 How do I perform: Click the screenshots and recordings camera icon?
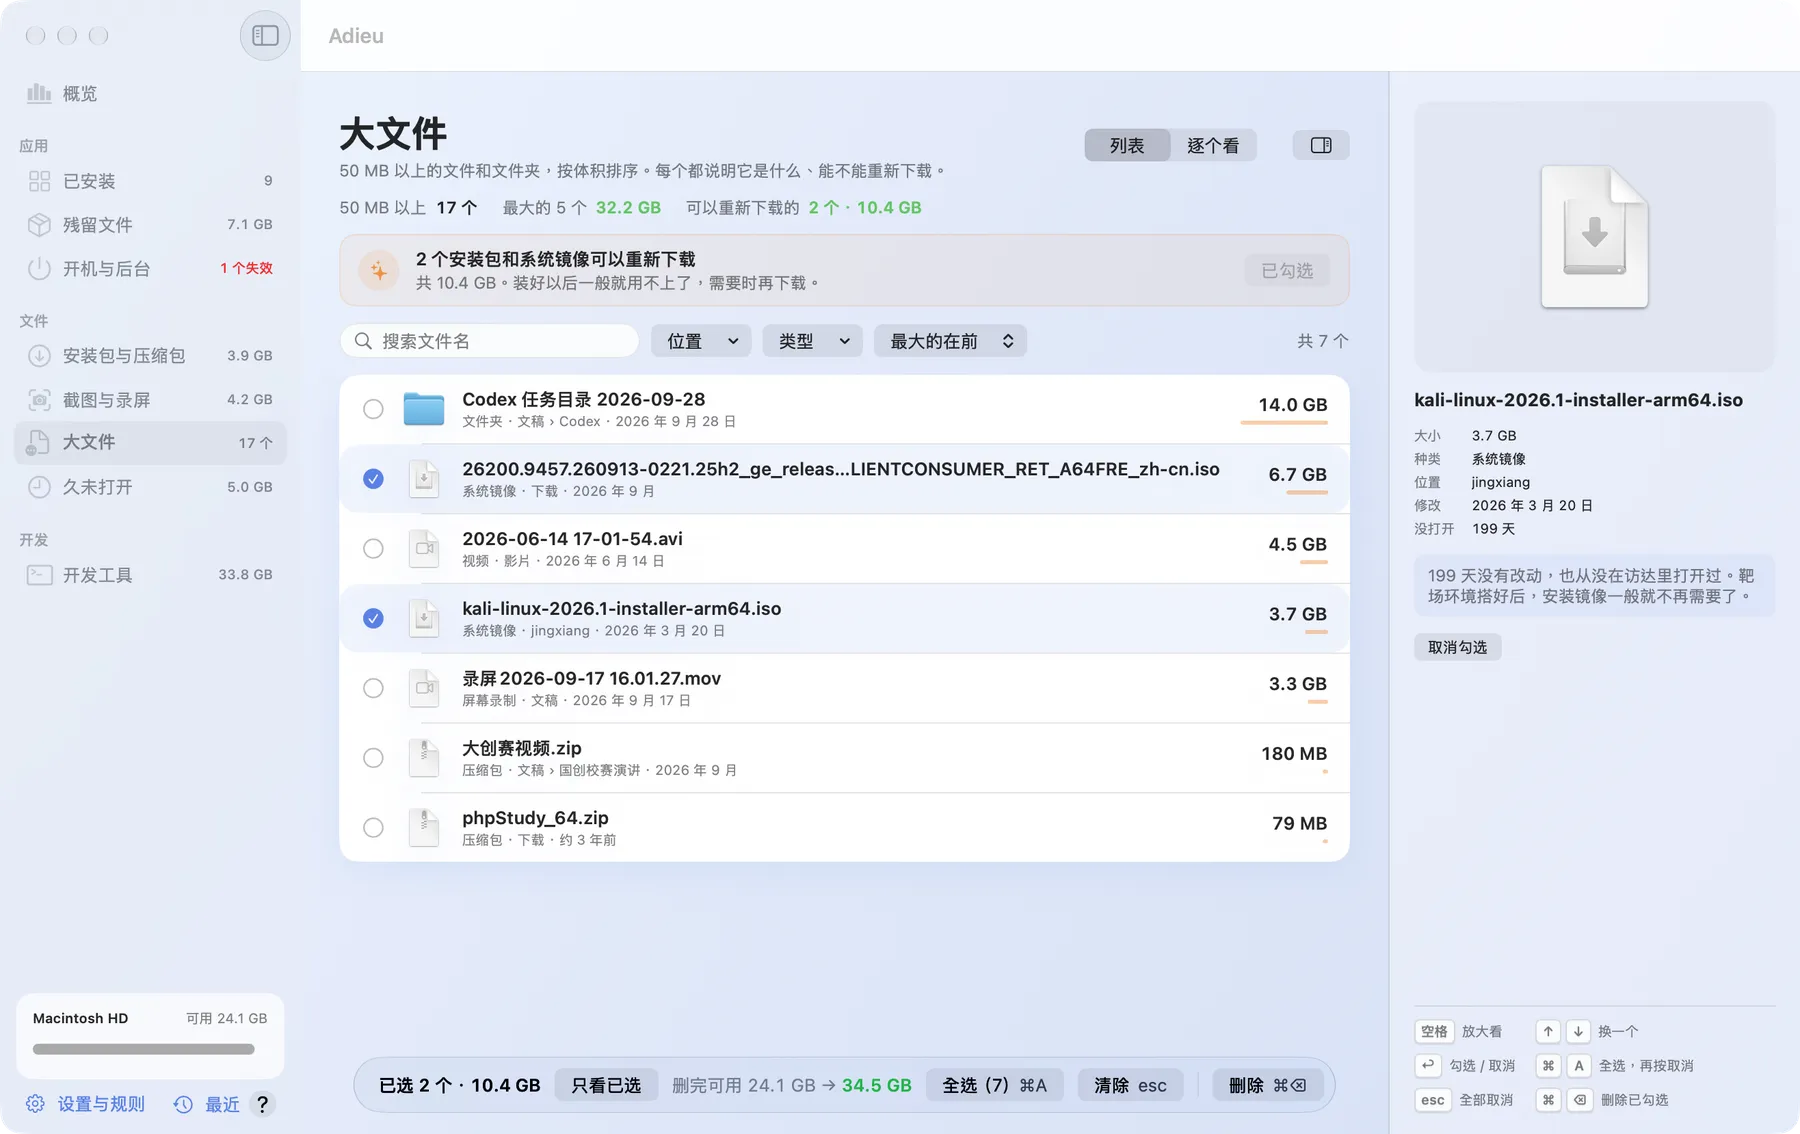click(x=39, y=400)
